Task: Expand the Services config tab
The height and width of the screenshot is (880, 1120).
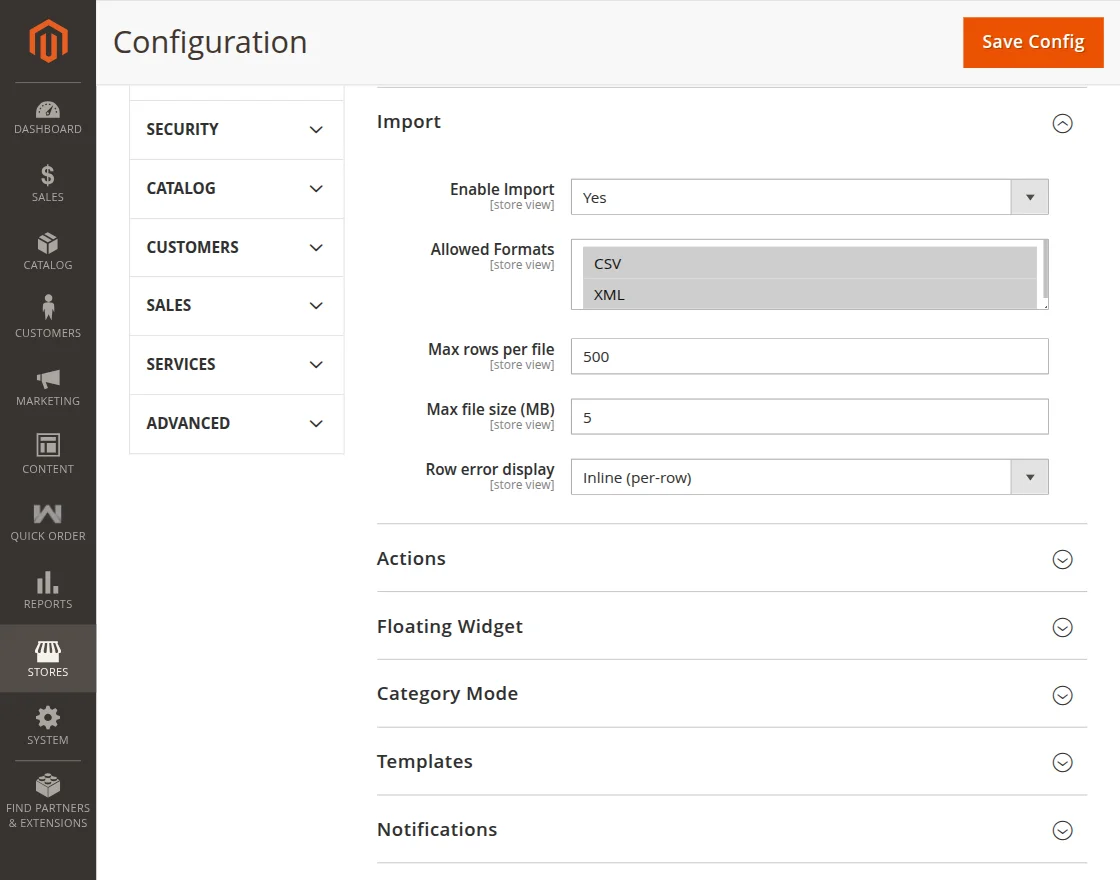Action: click(236, 364)
